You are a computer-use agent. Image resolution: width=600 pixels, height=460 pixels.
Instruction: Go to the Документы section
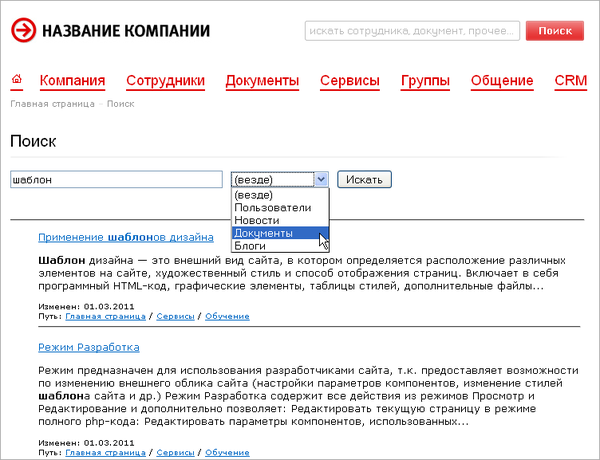point(262,81)
